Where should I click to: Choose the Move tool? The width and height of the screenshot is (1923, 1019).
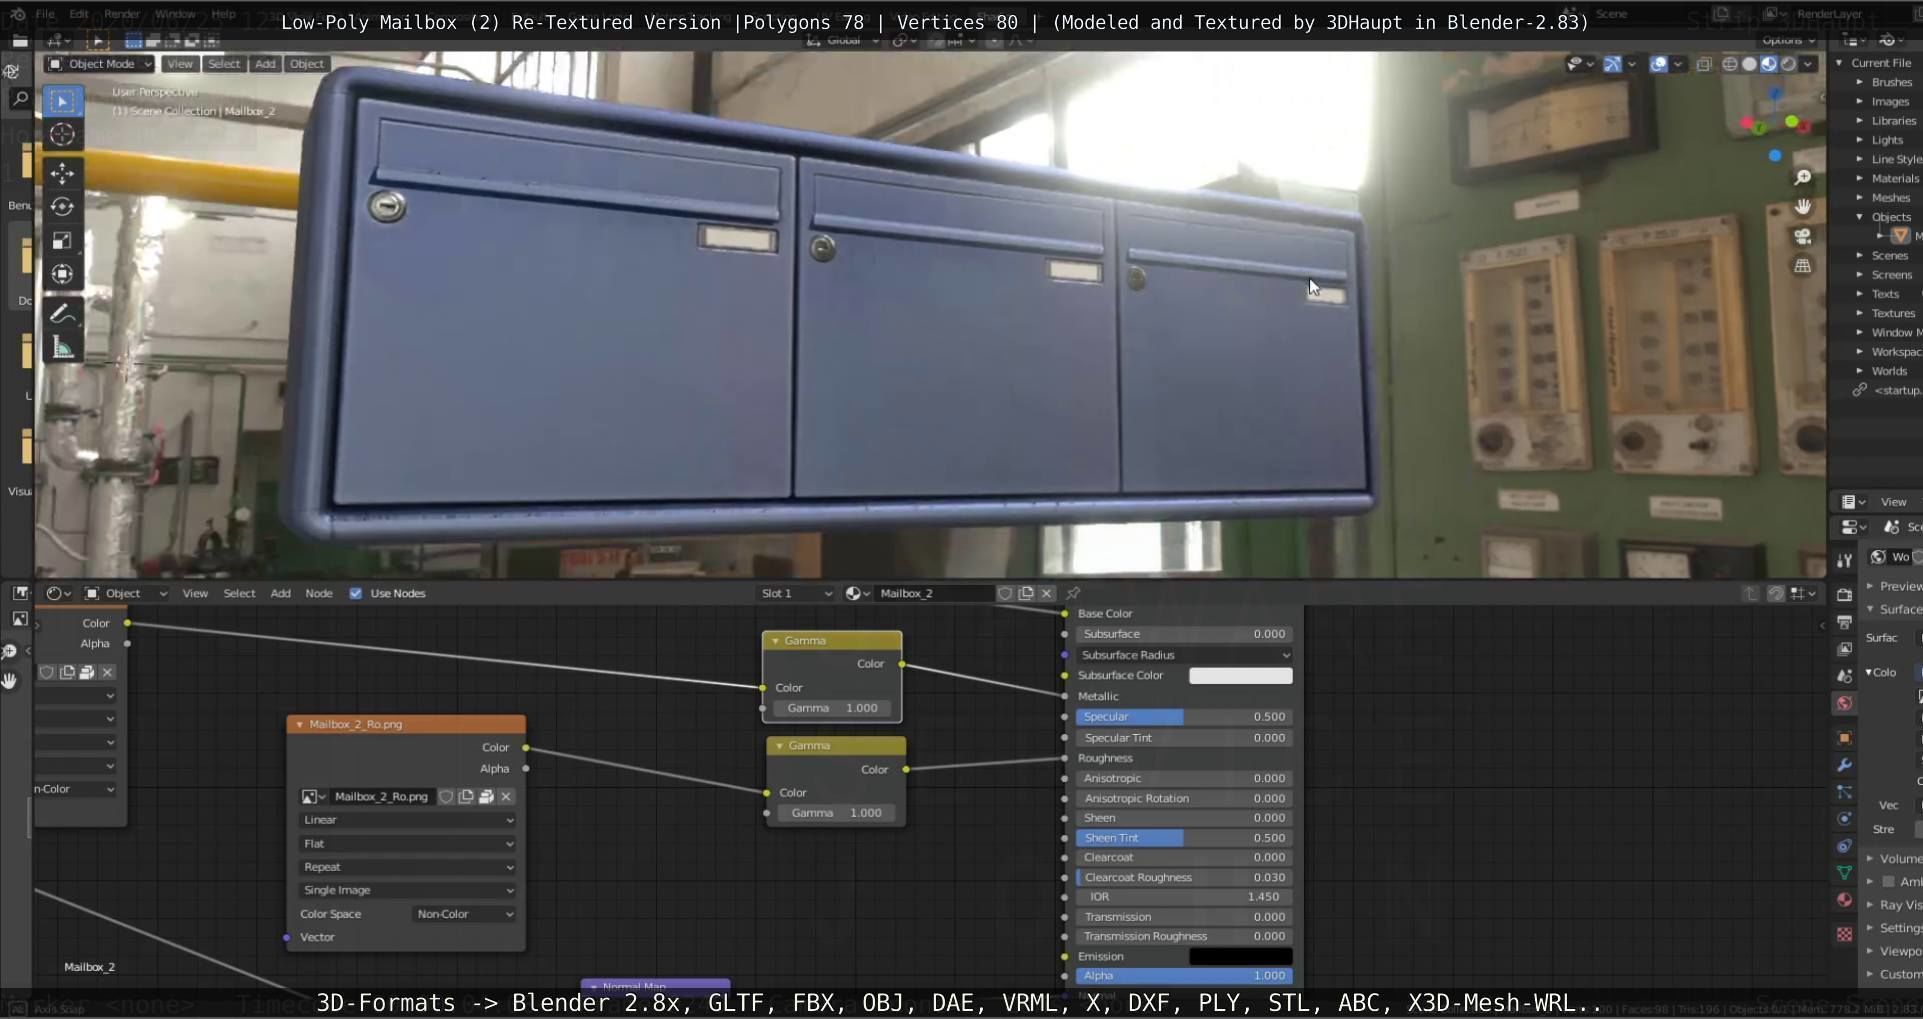[x=62, y=173]
